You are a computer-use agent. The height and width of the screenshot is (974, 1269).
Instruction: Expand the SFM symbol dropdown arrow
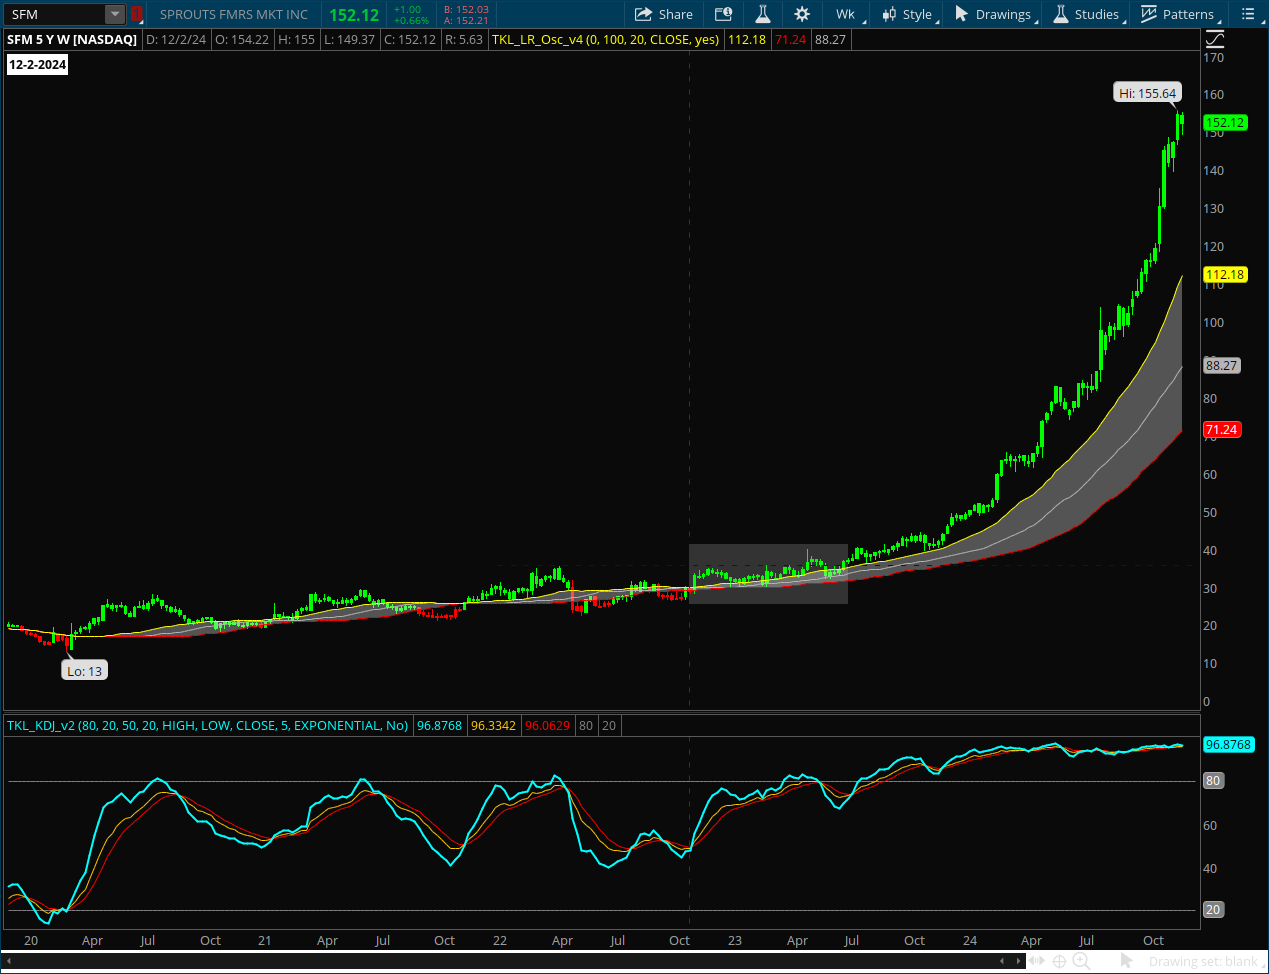pos(115,14)
